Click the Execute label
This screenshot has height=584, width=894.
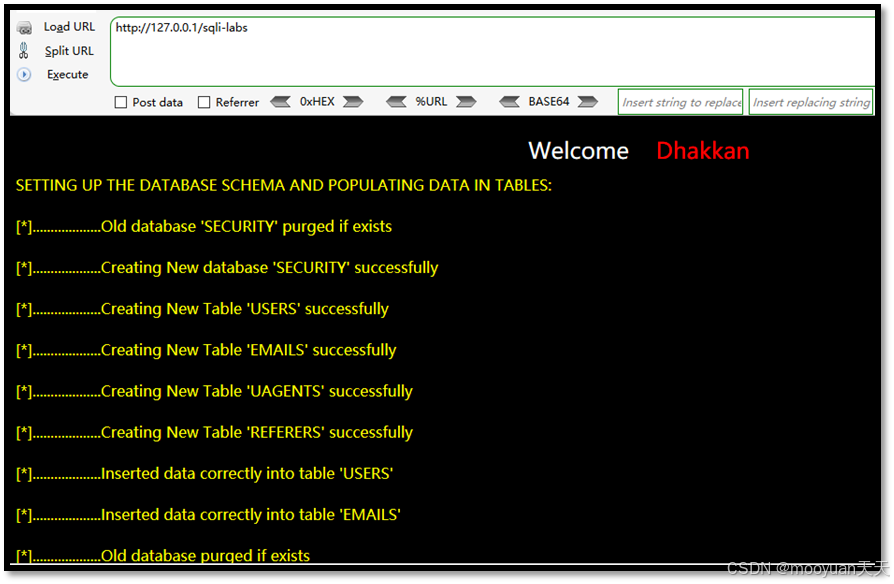67,75
